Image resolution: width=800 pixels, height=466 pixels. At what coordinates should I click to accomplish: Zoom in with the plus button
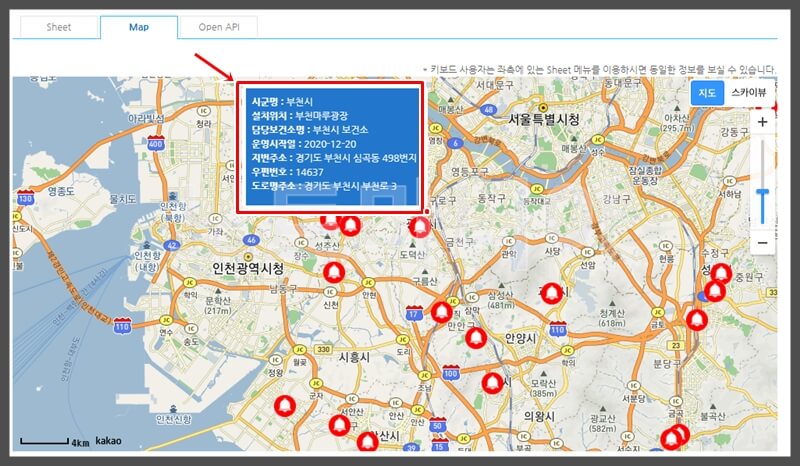point(763,122)
